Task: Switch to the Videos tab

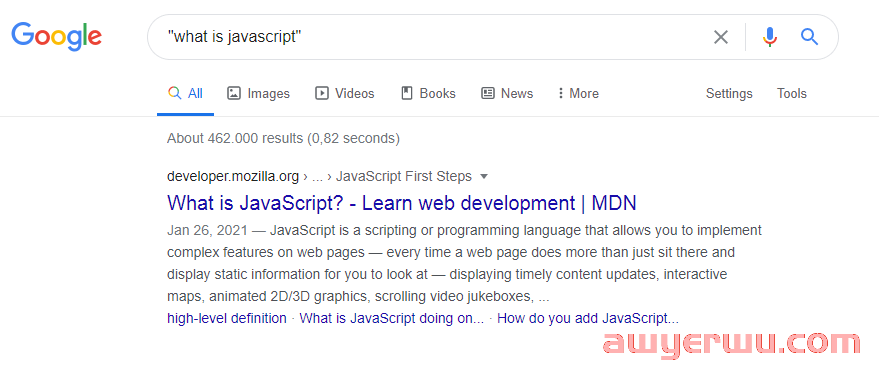Action: (344, 94)
